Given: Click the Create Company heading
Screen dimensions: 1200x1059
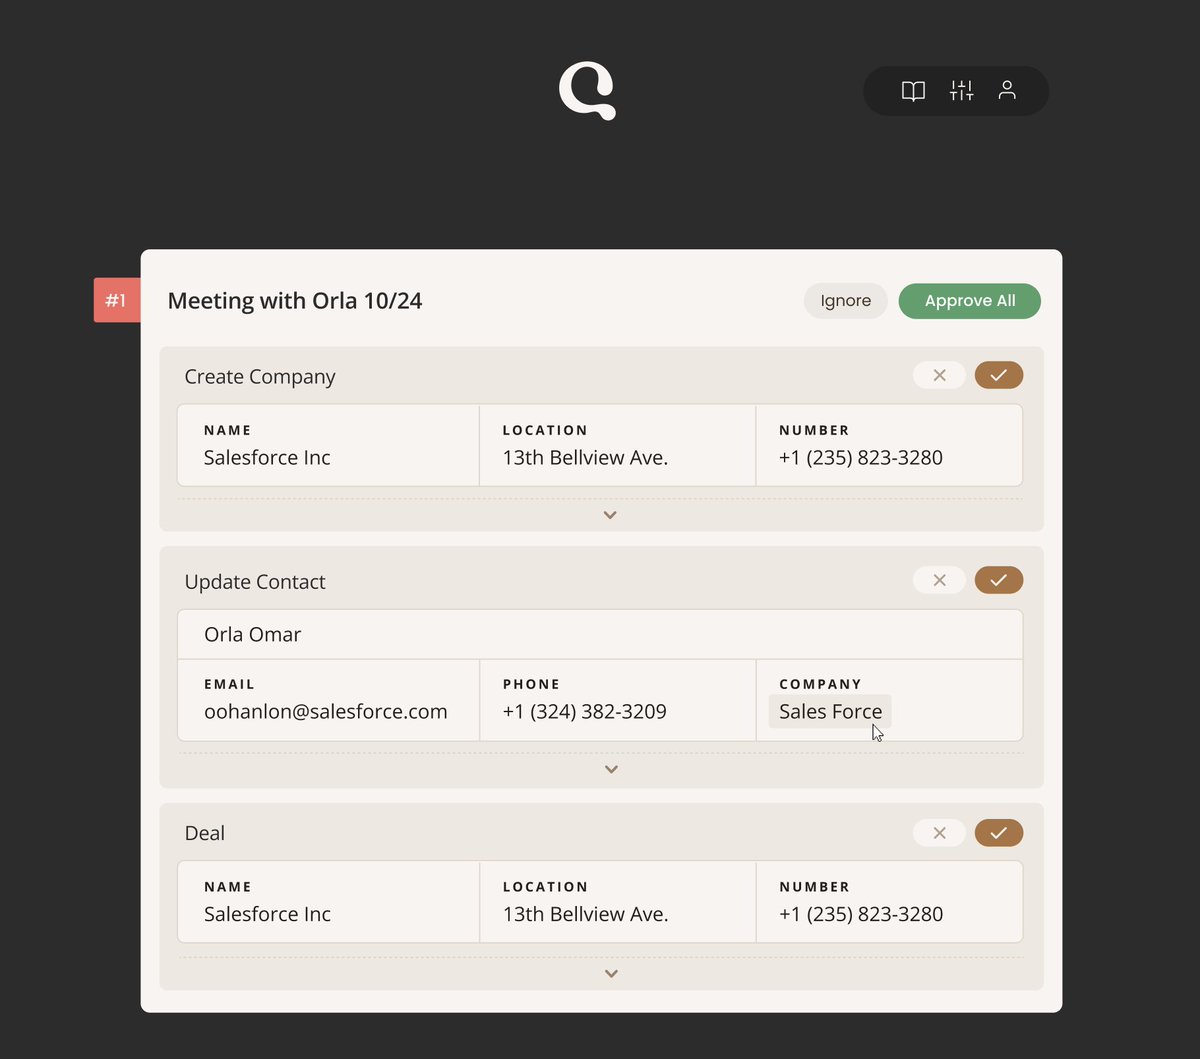Looking at the screenshot, I should pos(260,377).
